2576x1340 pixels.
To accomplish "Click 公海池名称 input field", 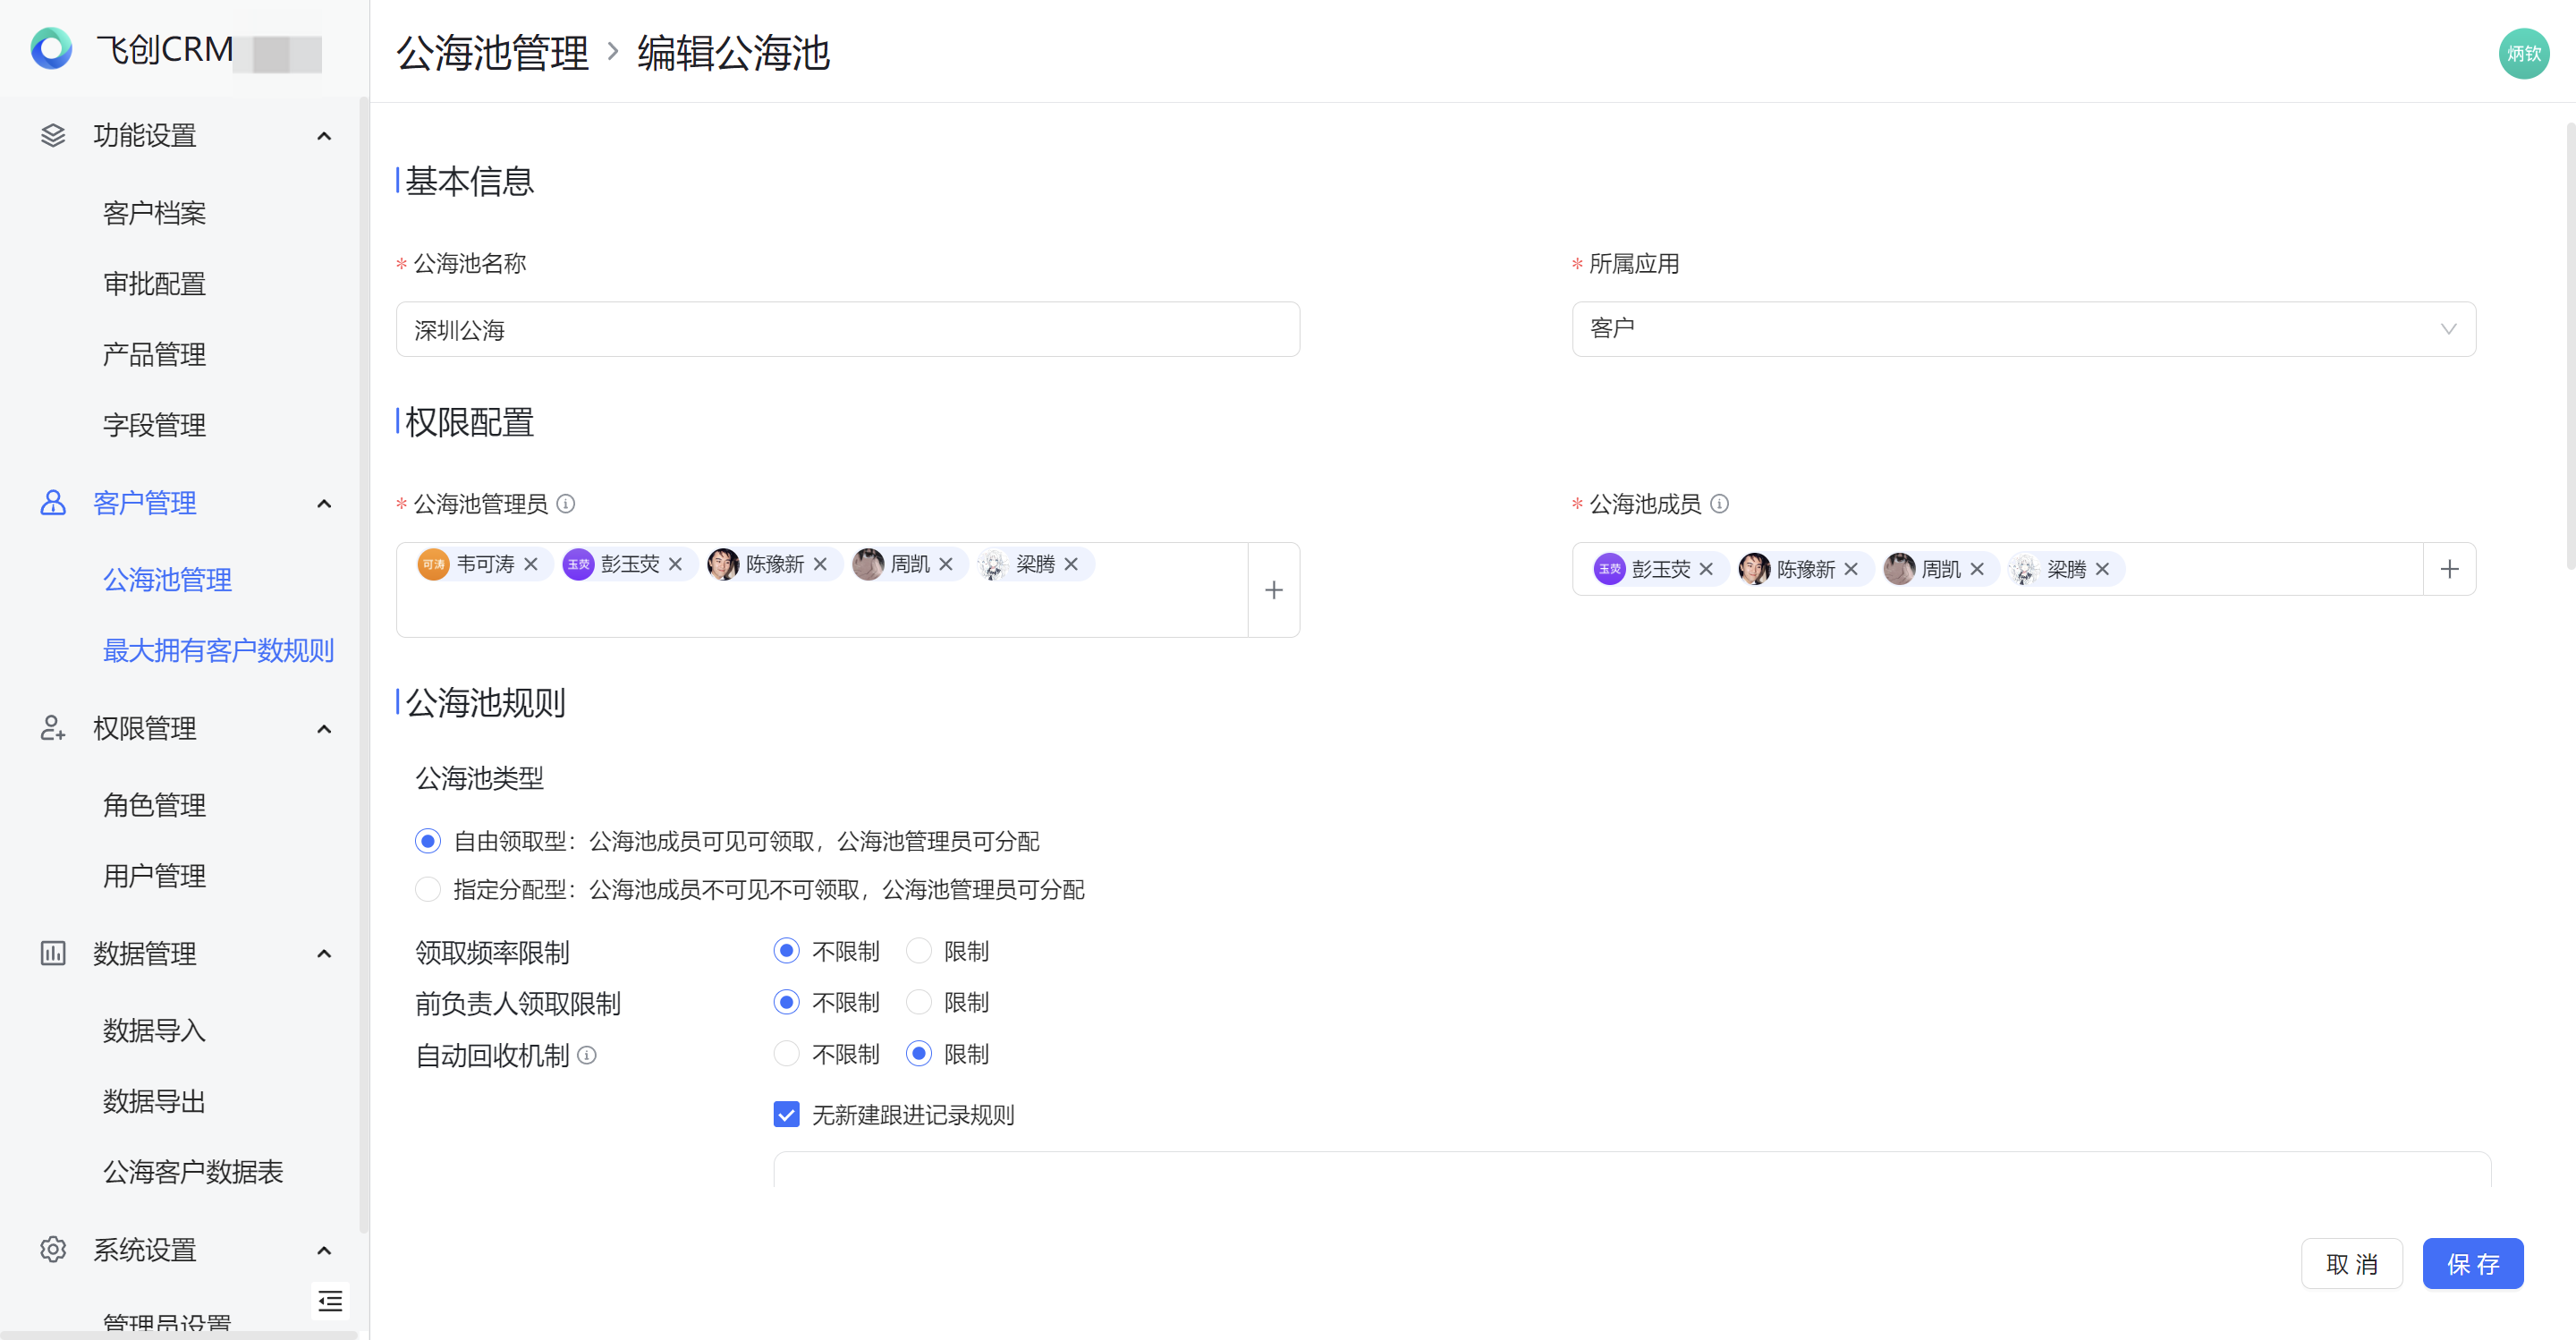I will pyautogui.click(x=847, y=329).
